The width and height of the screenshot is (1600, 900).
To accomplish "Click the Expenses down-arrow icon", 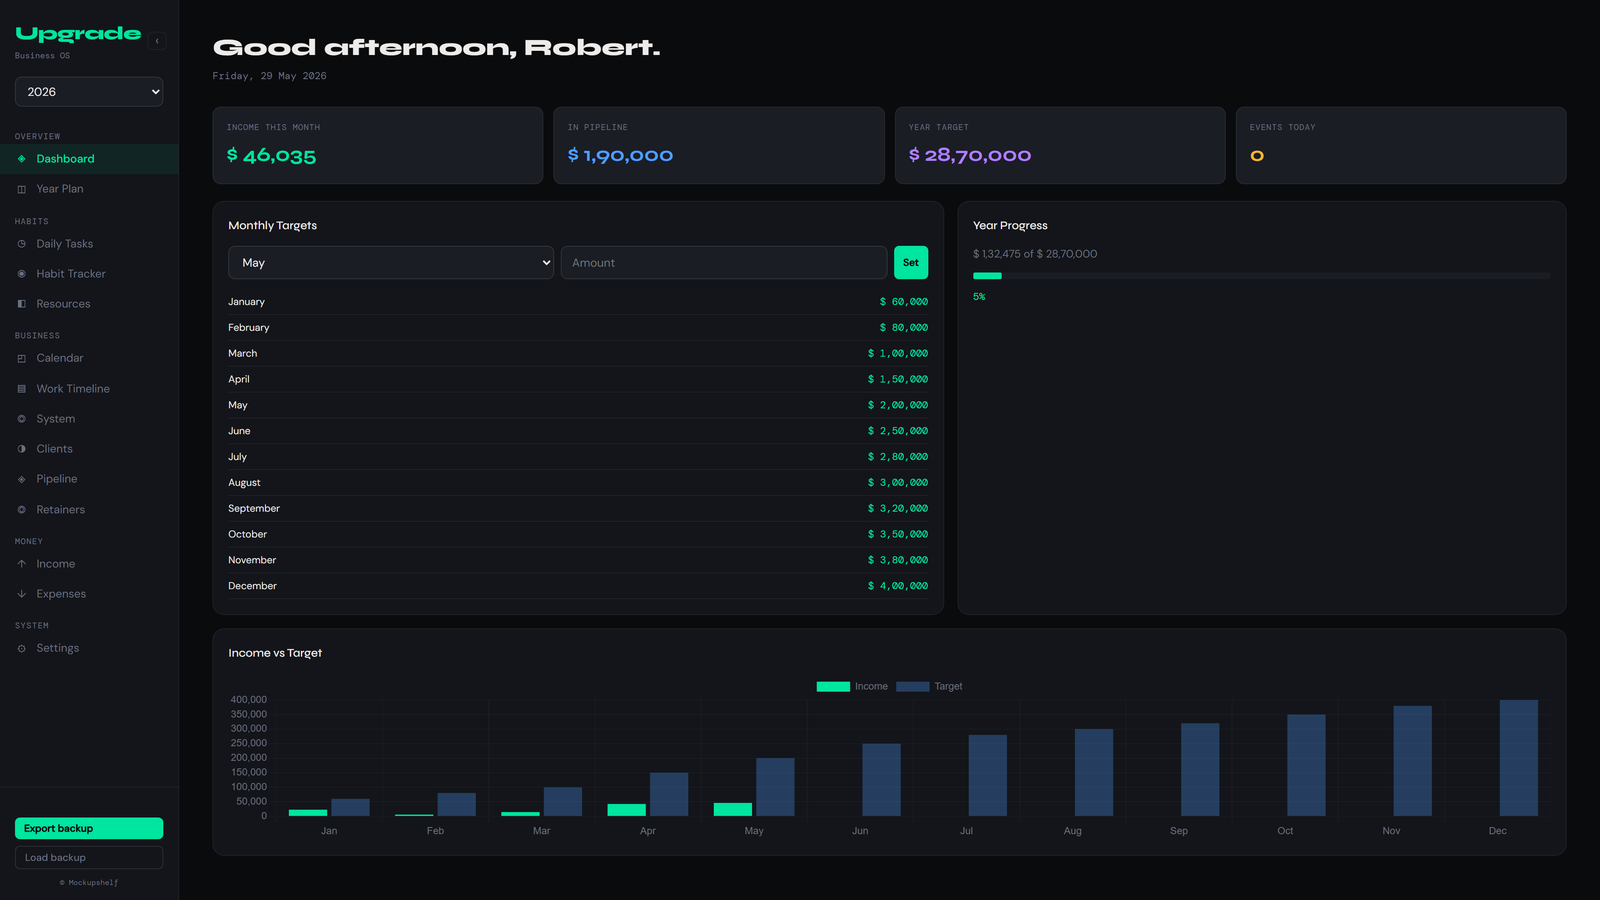I will tap(22, 594).
